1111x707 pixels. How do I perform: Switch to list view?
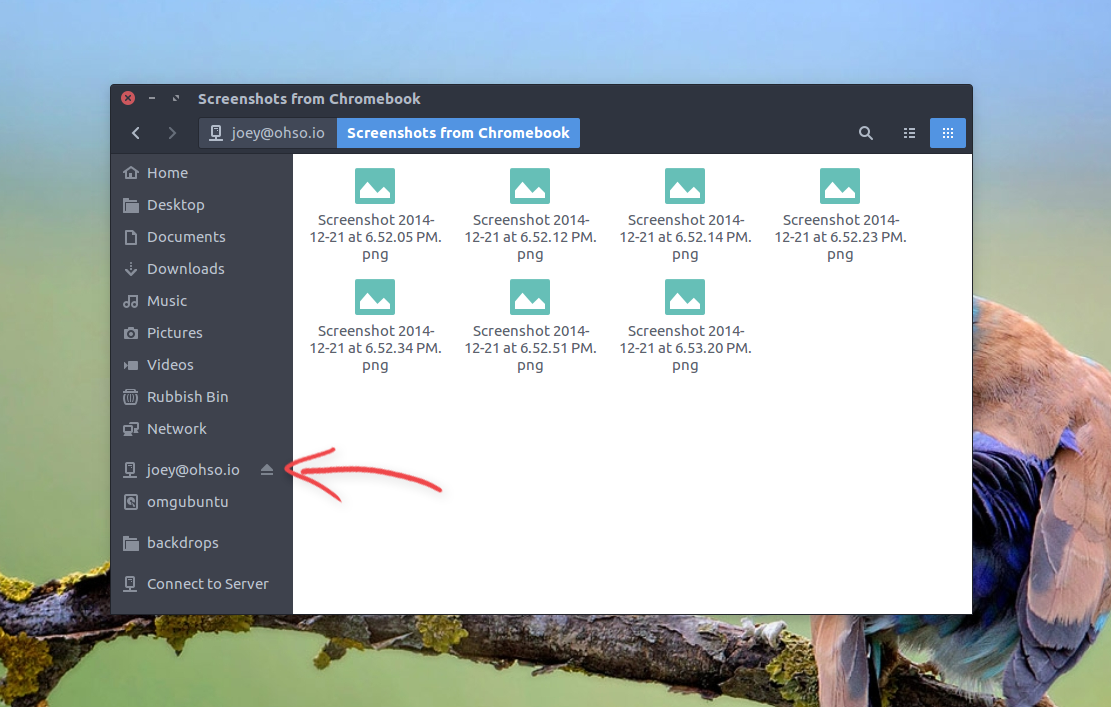909,133
